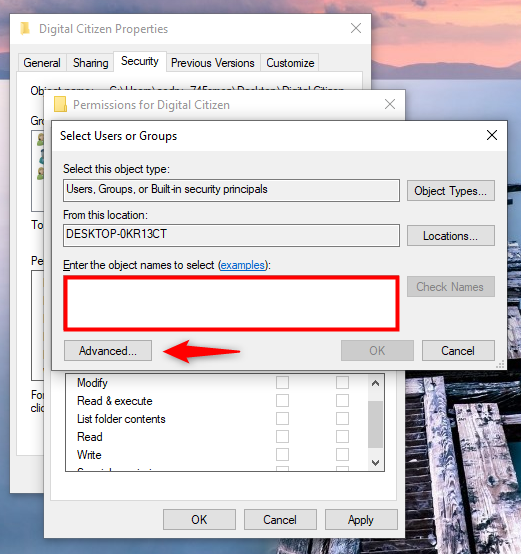Screen dimensions: 521x554
Task: Tick the Allow checkbox for Modify
Action: pyautogui.click(x=282, y=383)
